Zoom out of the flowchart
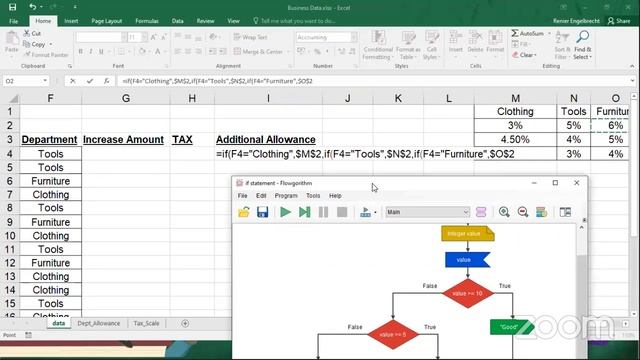This screenshot has height=360, width=640. pos(523,212)
